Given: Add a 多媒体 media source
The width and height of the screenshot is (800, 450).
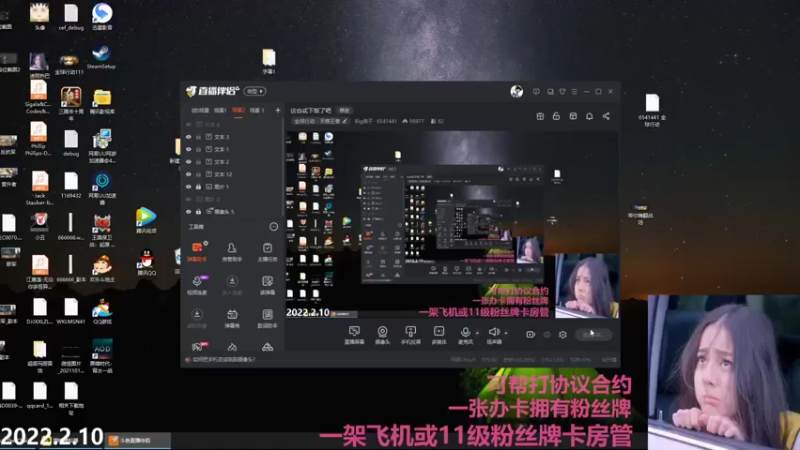Looking at the screenshot, I should 439,335.
